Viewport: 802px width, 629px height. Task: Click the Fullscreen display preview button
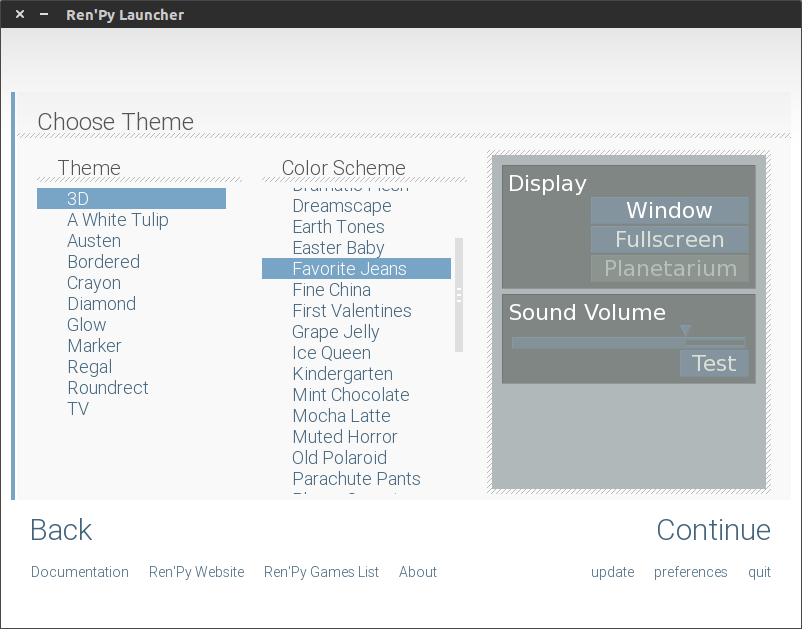click(669, 240)
